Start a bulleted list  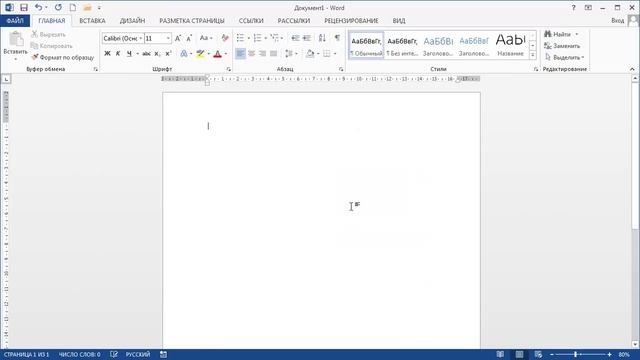(x=240, y=38)
